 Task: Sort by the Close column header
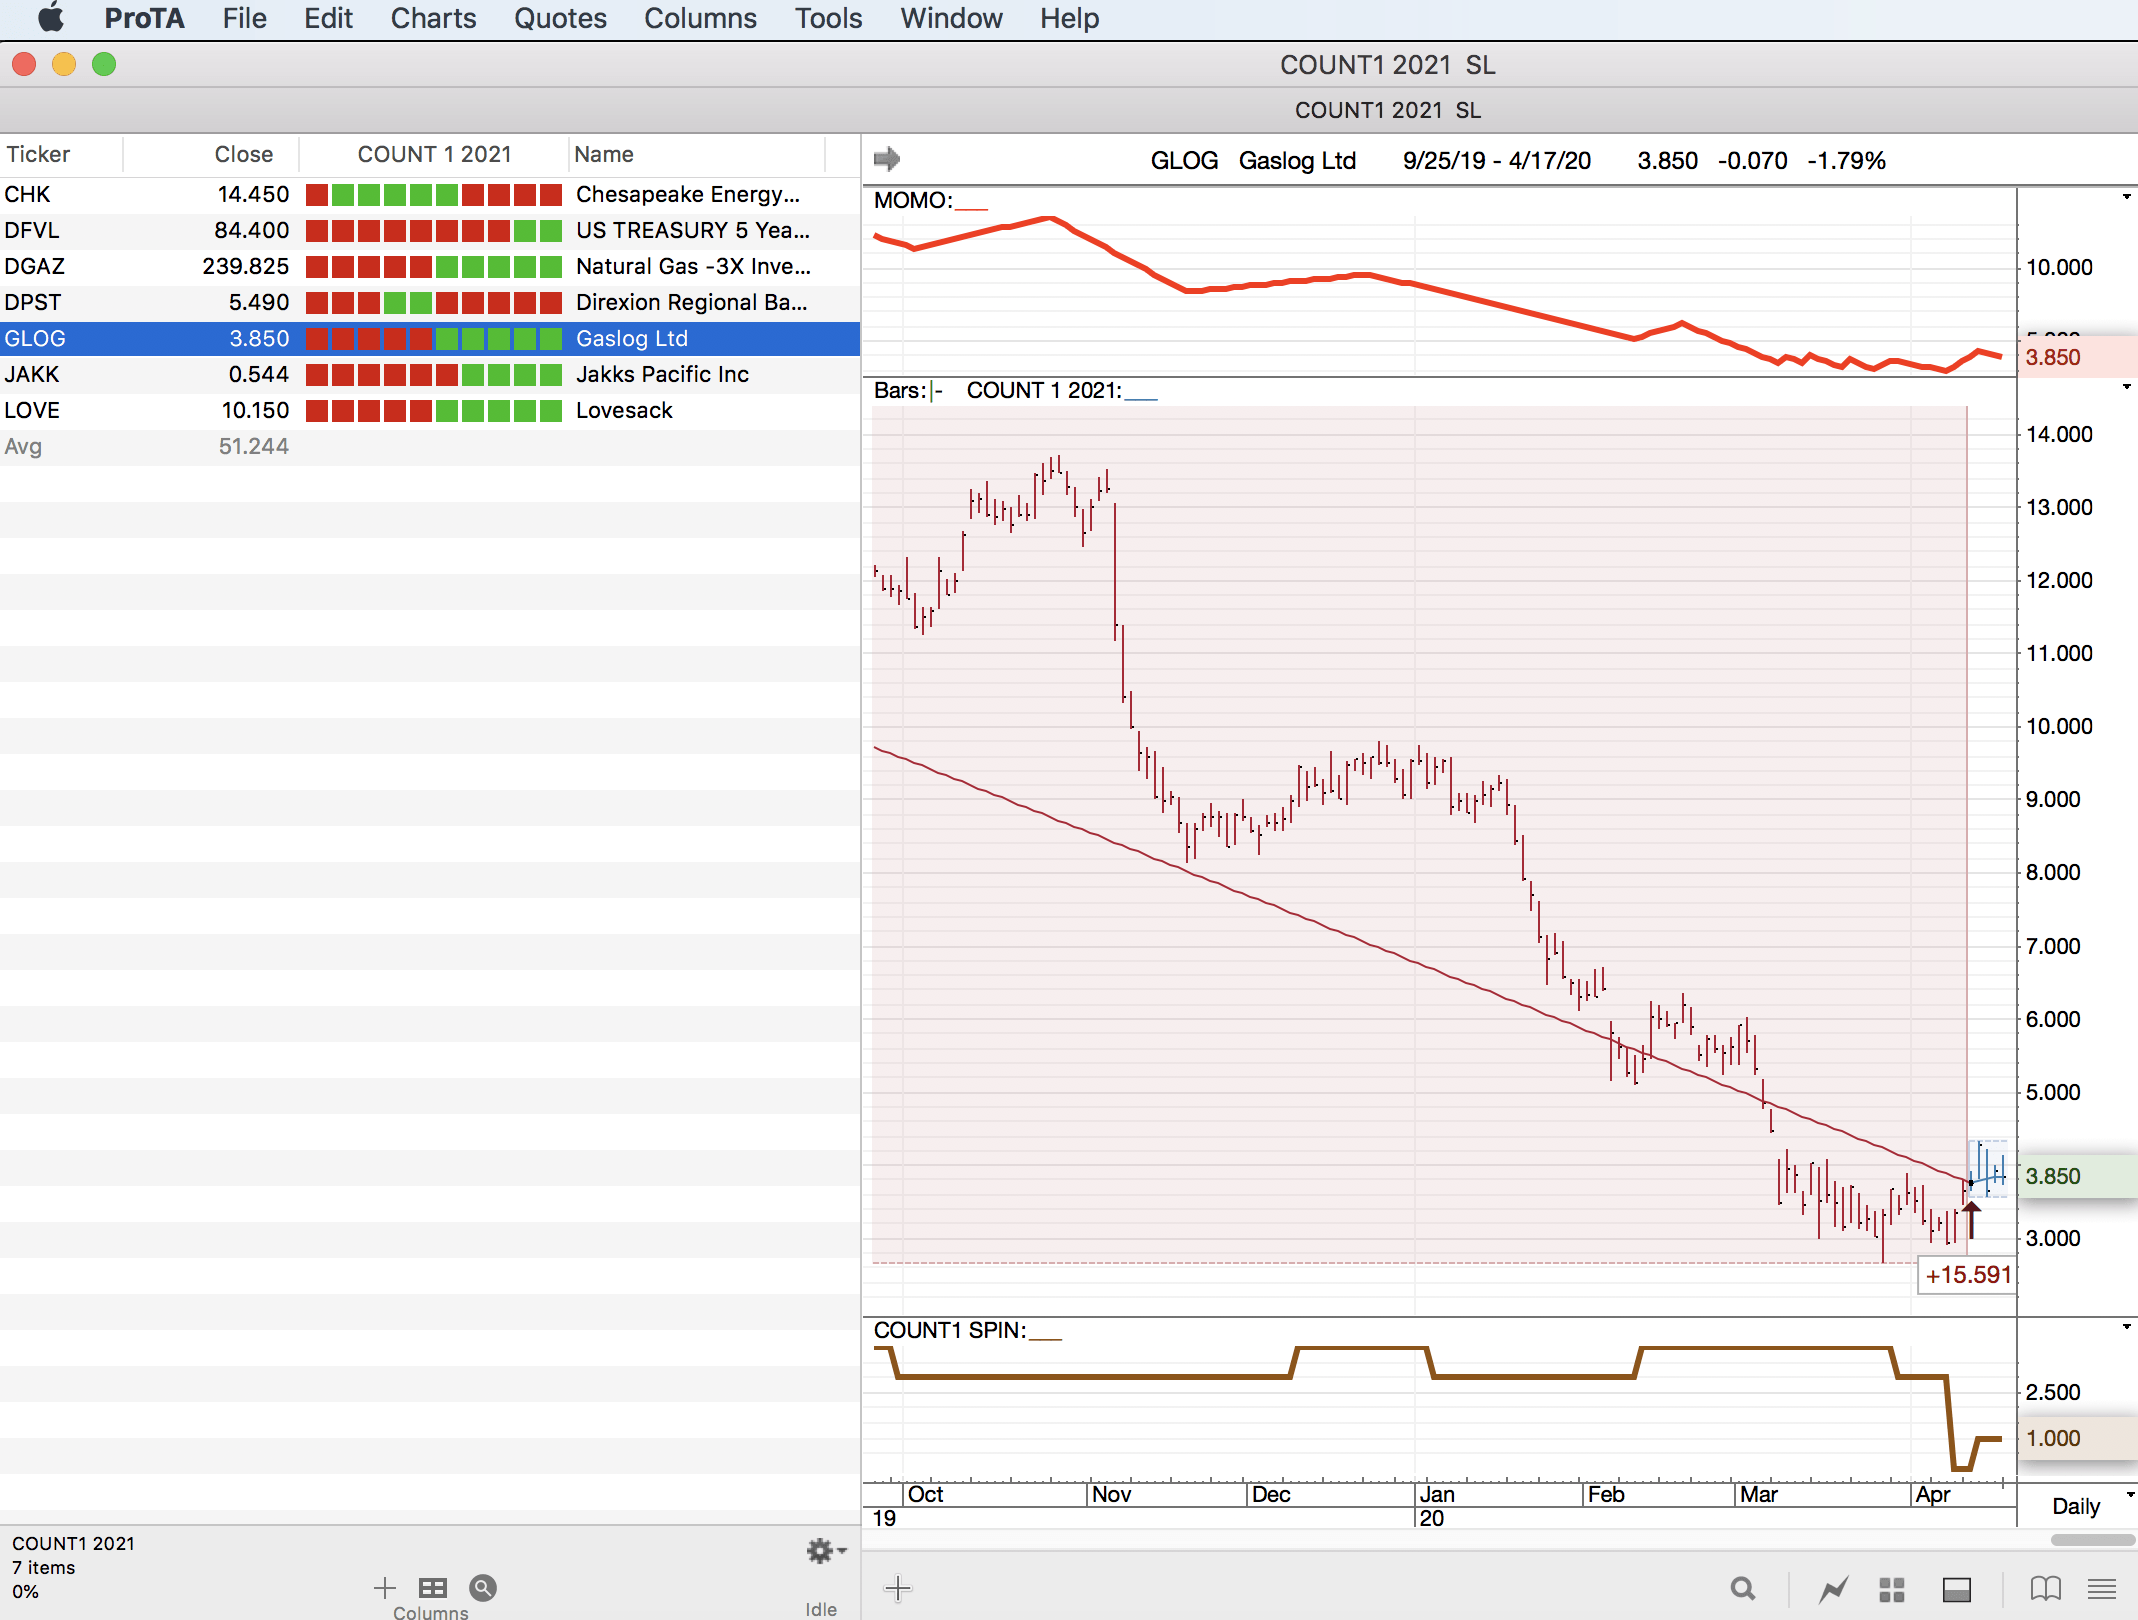[243, 154]
